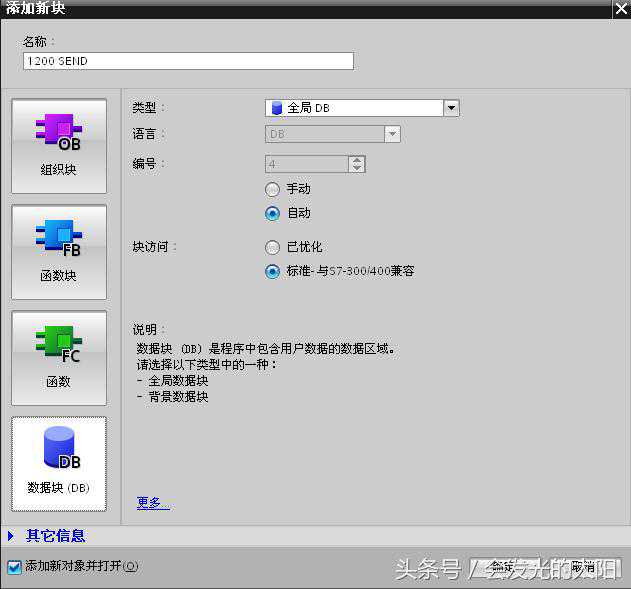Click the 编号 spinner arrows
Viewport: 631px width, 589px height.
[357, 164]
